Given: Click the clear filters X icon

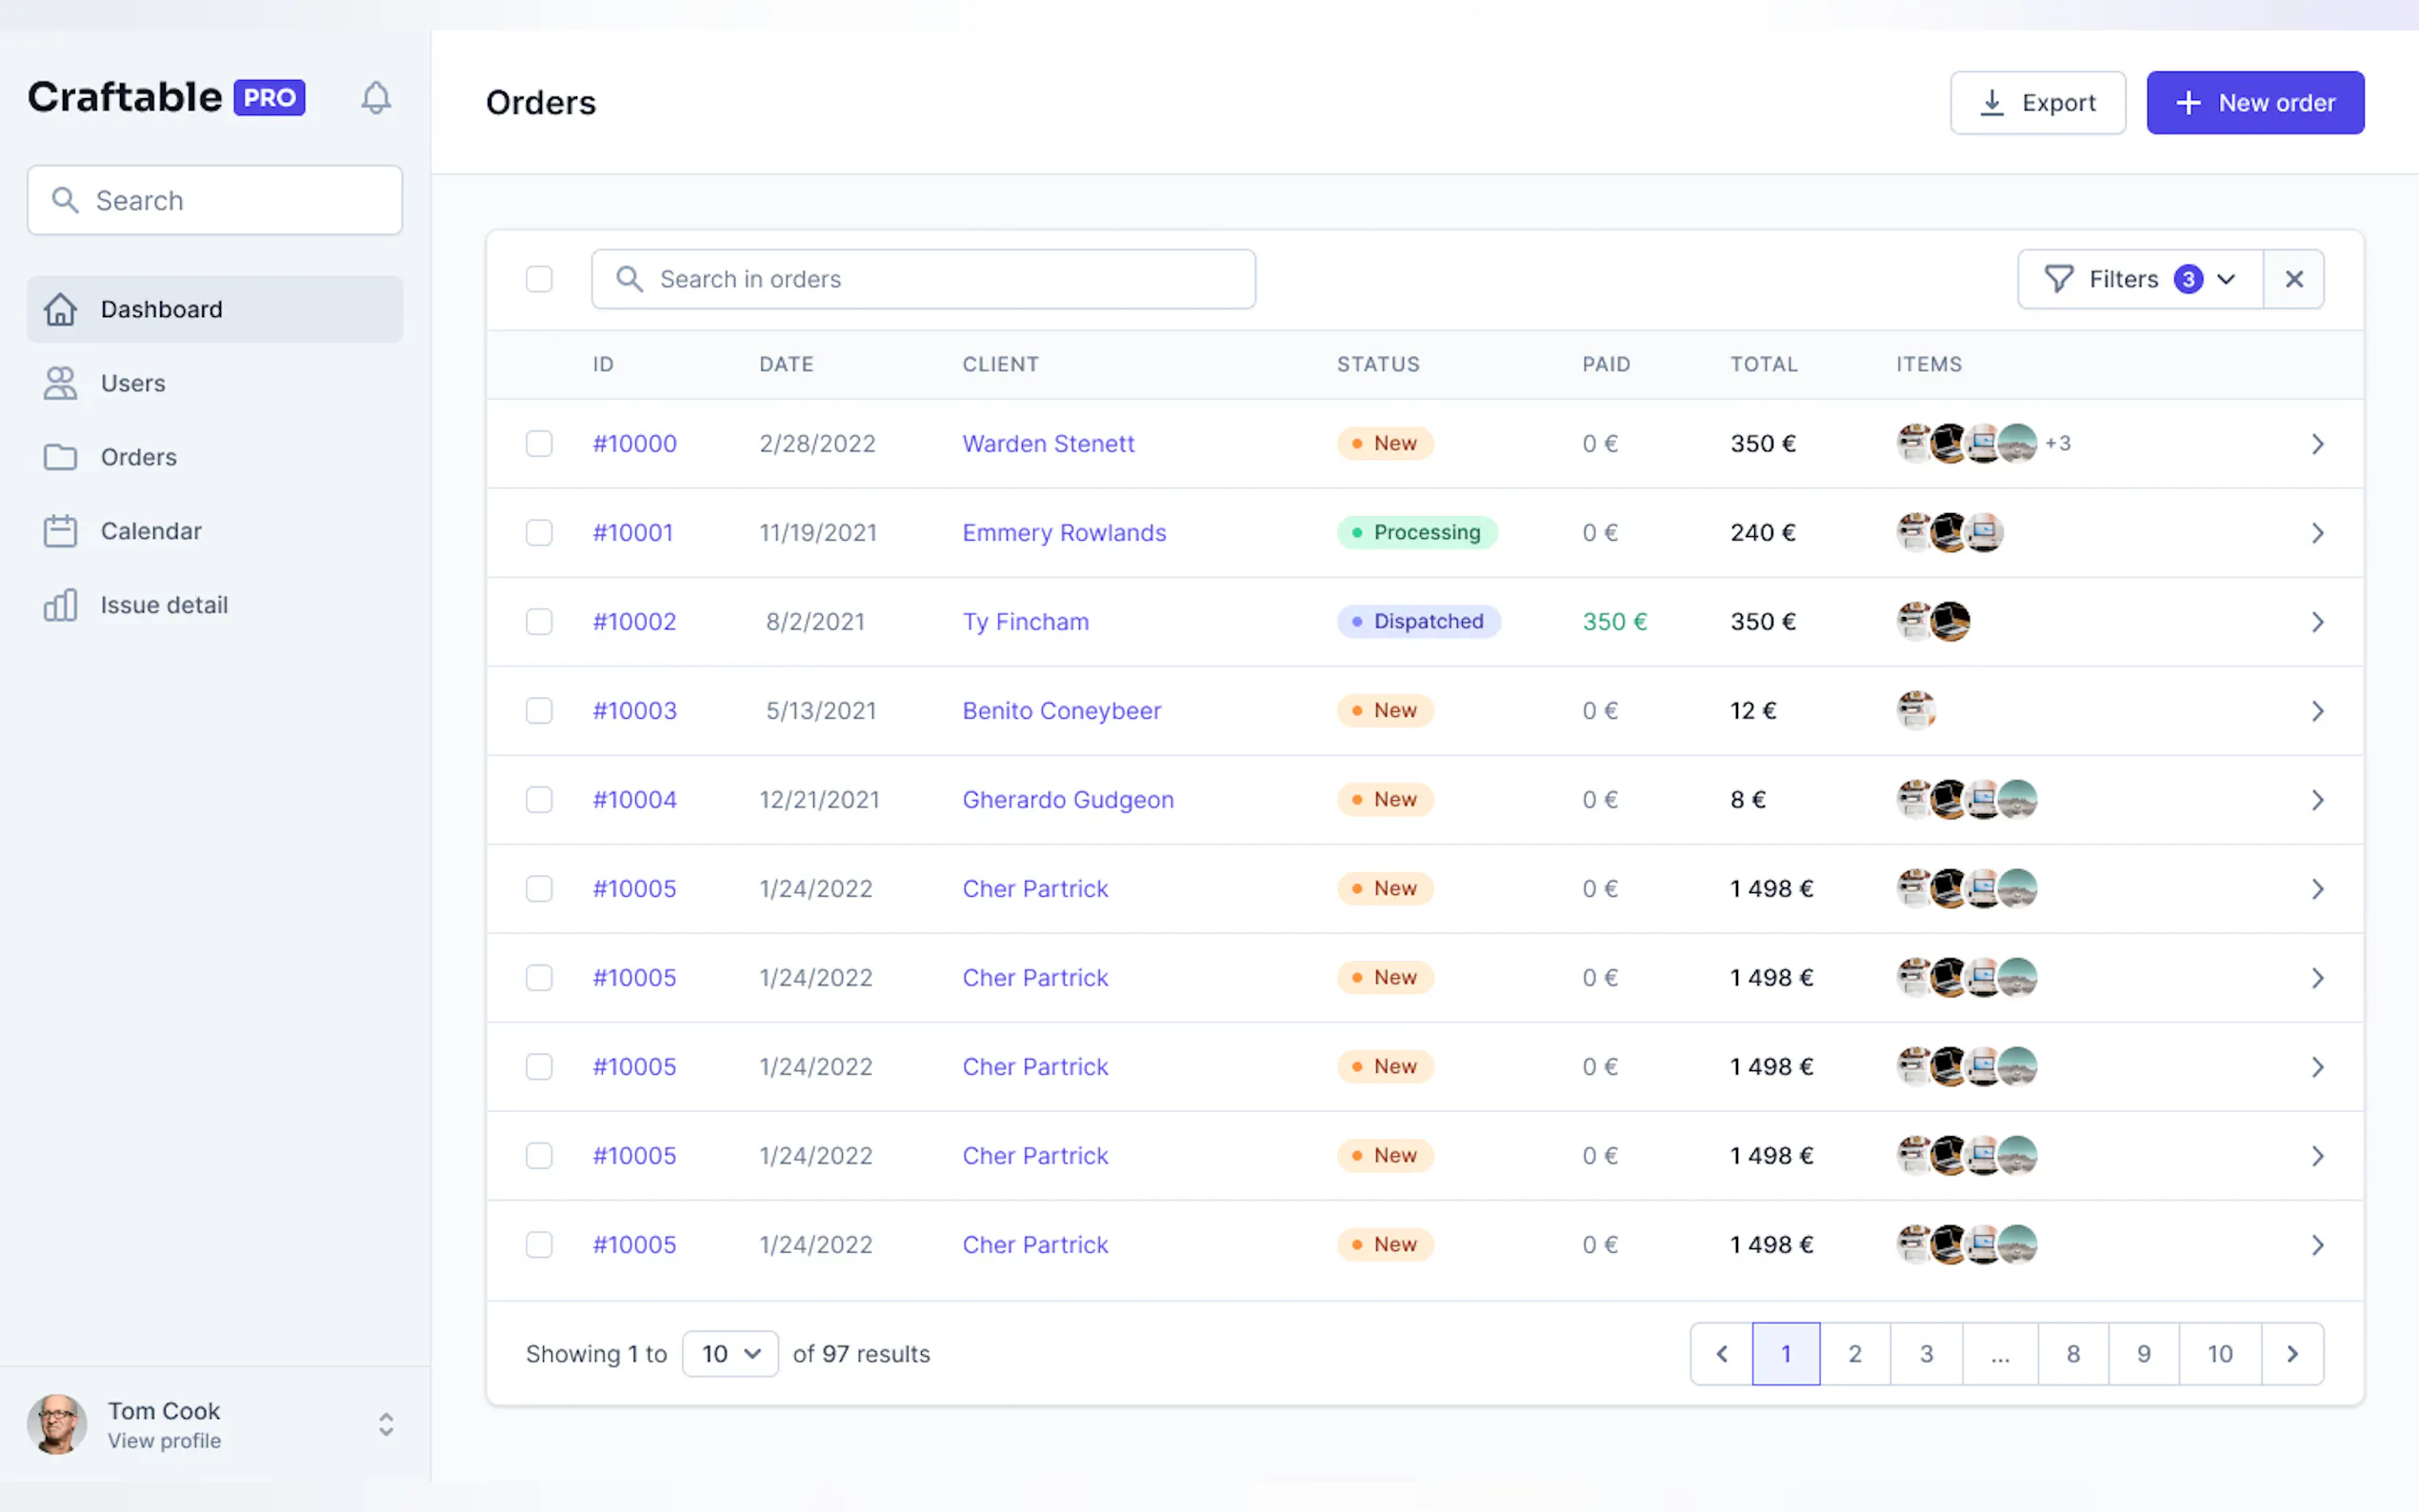Looking at the screenshot, I should point(2294,279).
